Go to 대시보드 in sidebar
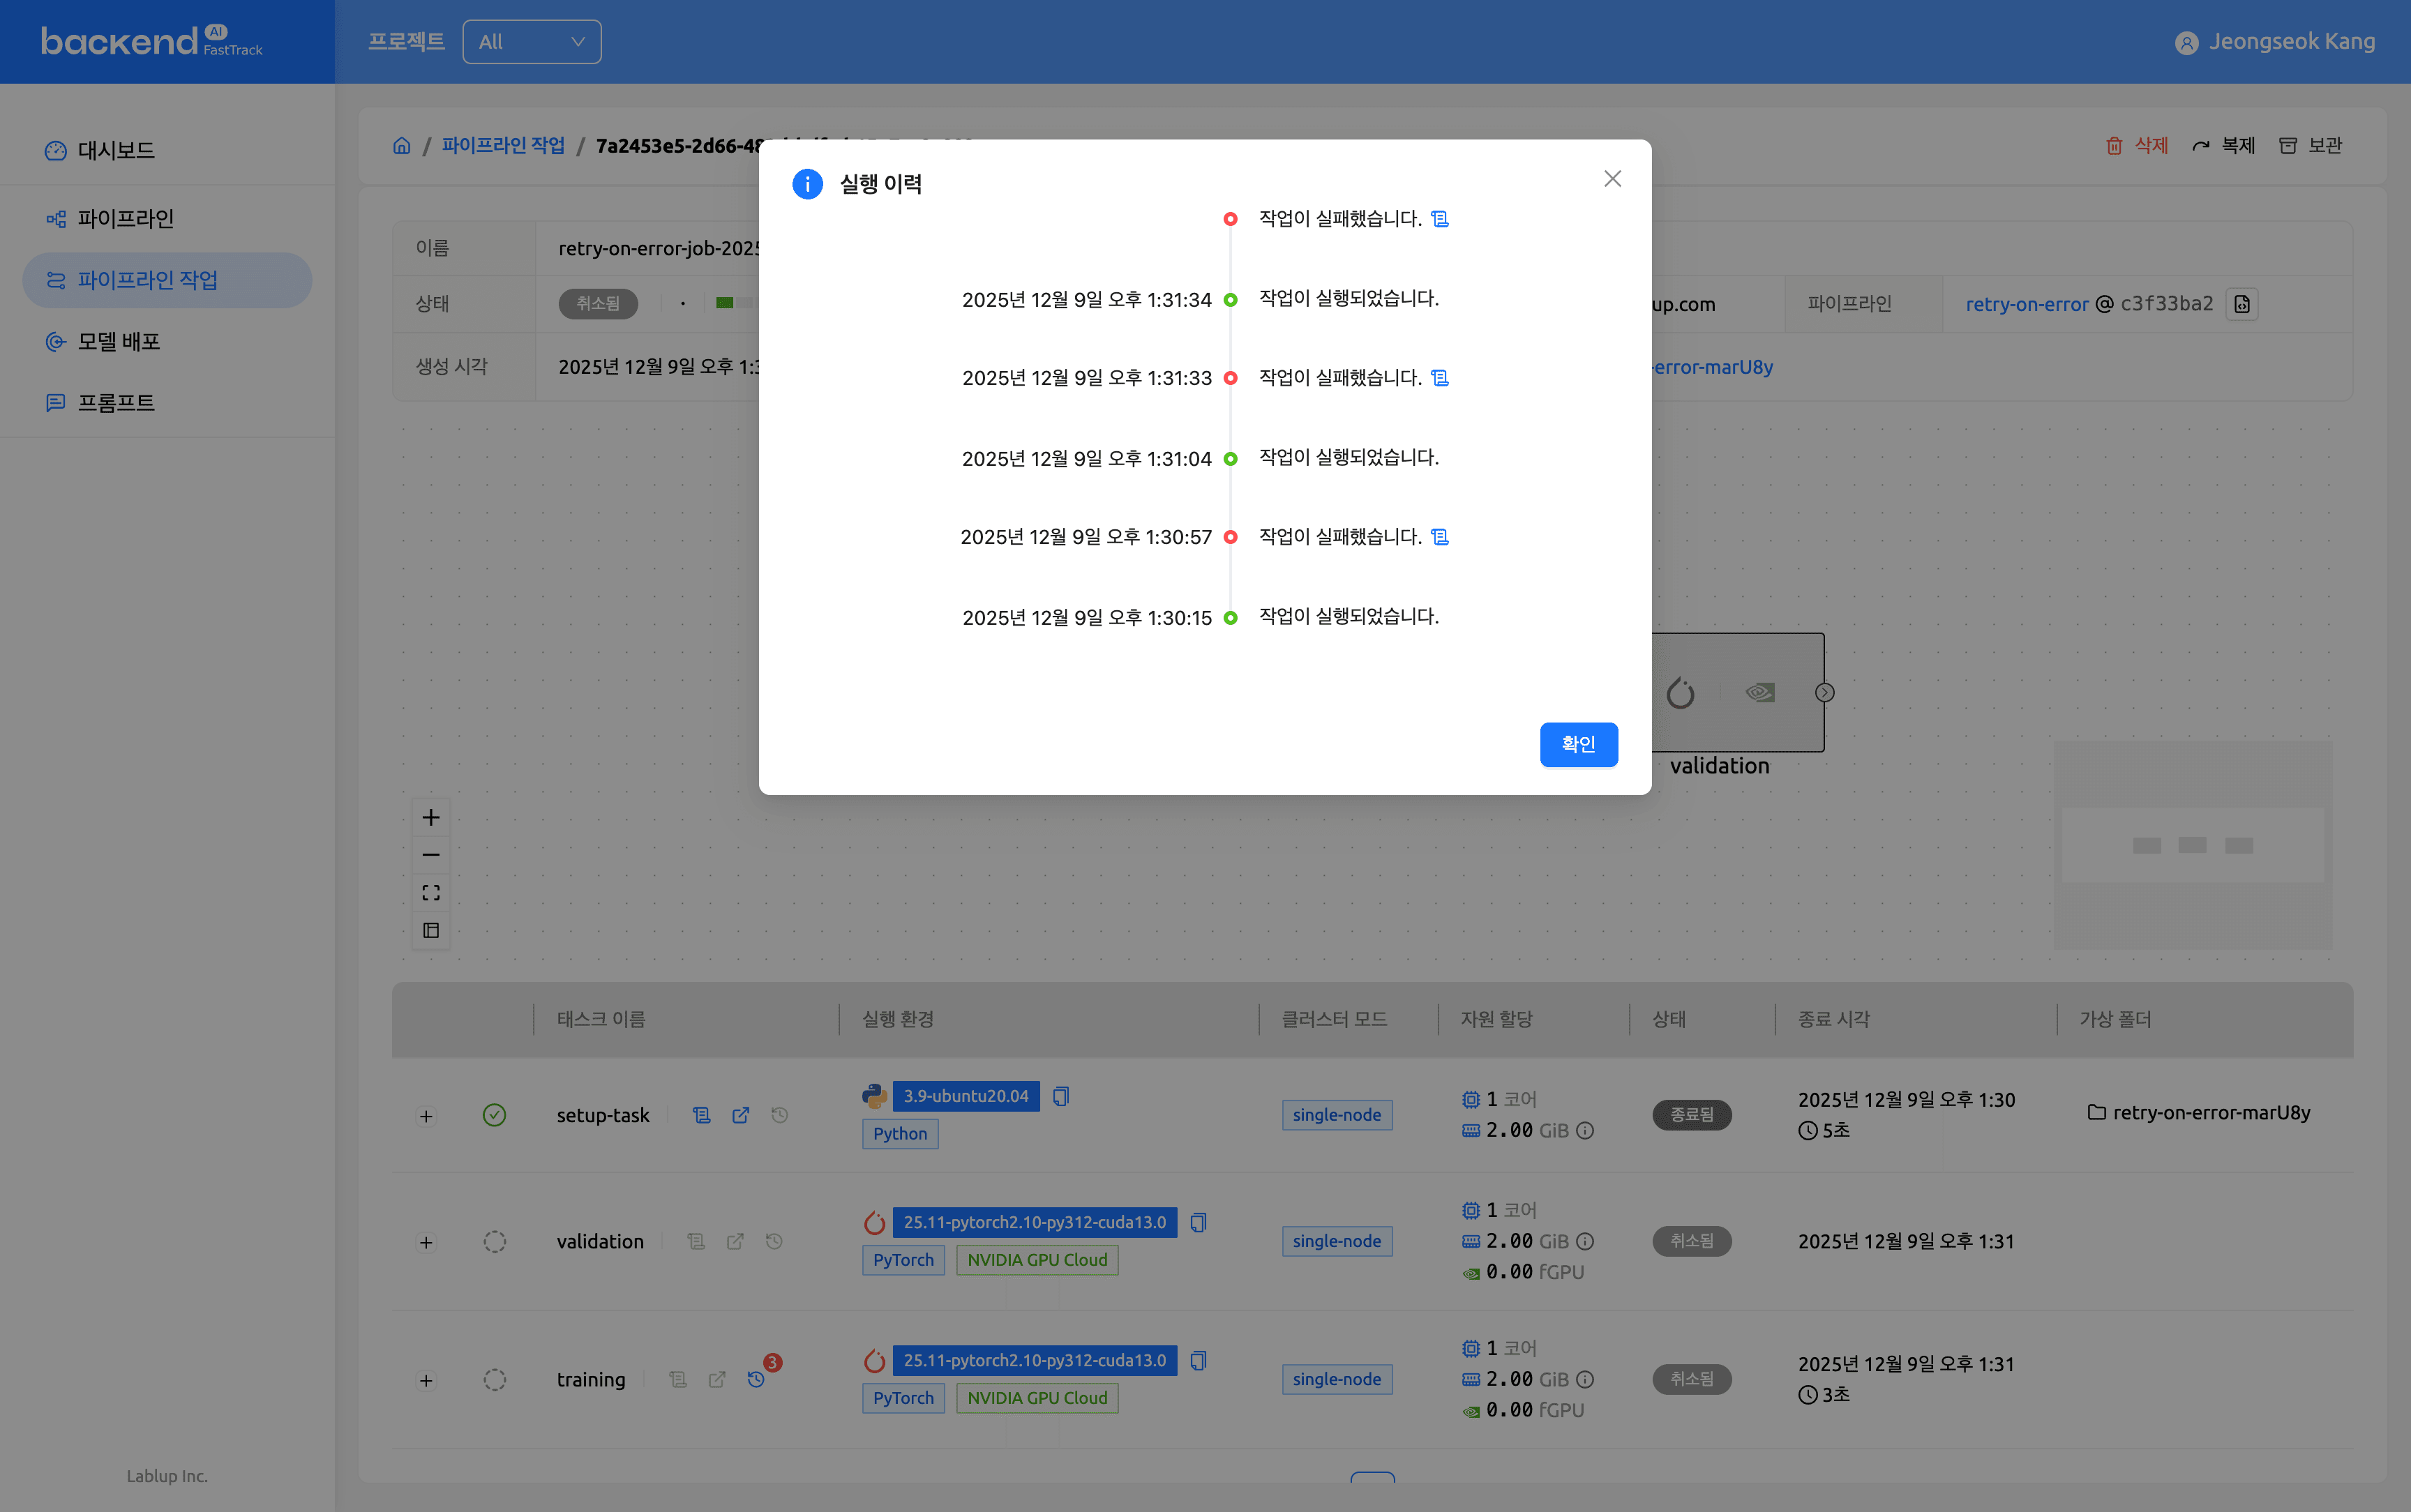This screenshot has width=2411, height=1512. [x=116, y=150]
